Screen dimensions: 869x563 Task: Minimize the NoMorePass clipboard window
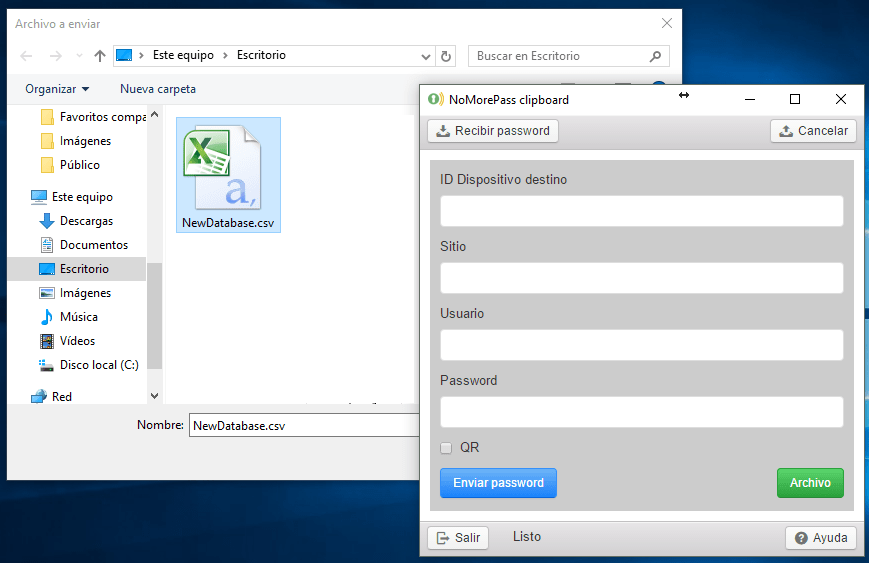(x=750, y=99)
